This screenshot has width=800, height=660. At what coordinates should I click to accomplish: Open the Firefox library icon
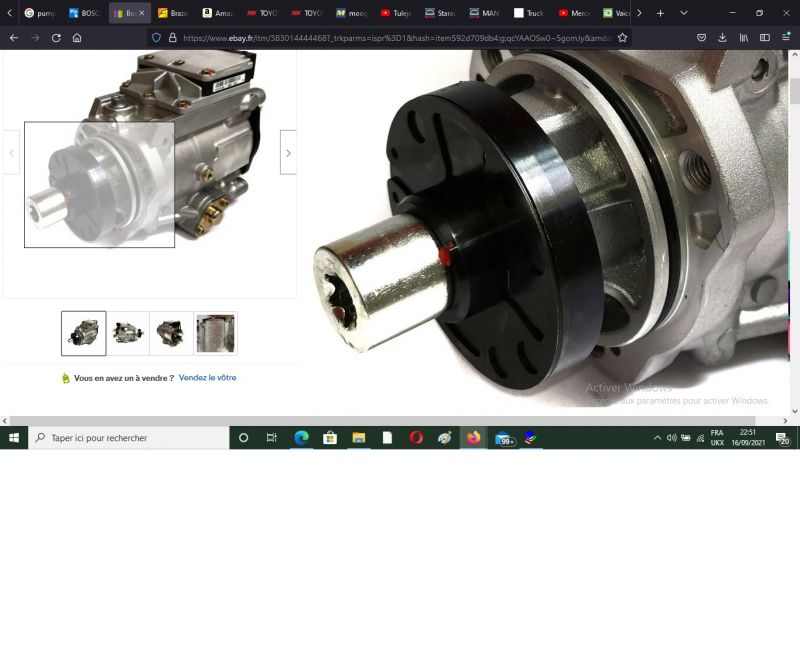[x=744, y=38]
